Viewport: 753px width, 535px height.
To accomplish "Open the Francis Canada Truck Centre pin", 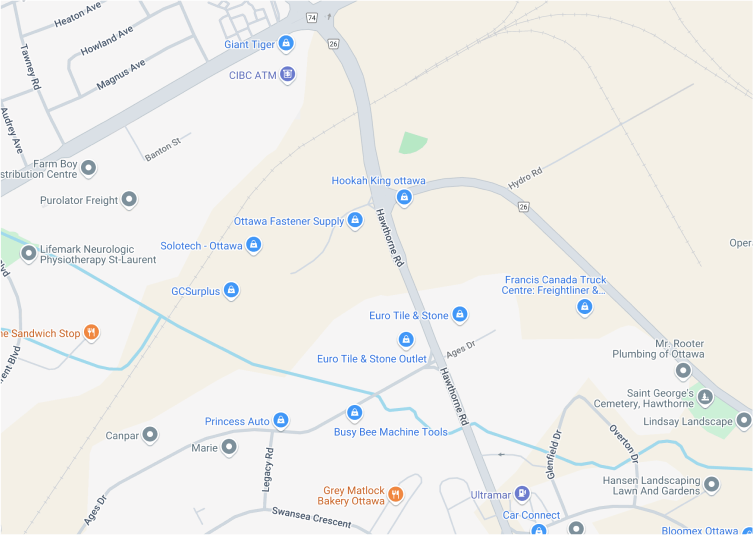I will 584,306.
